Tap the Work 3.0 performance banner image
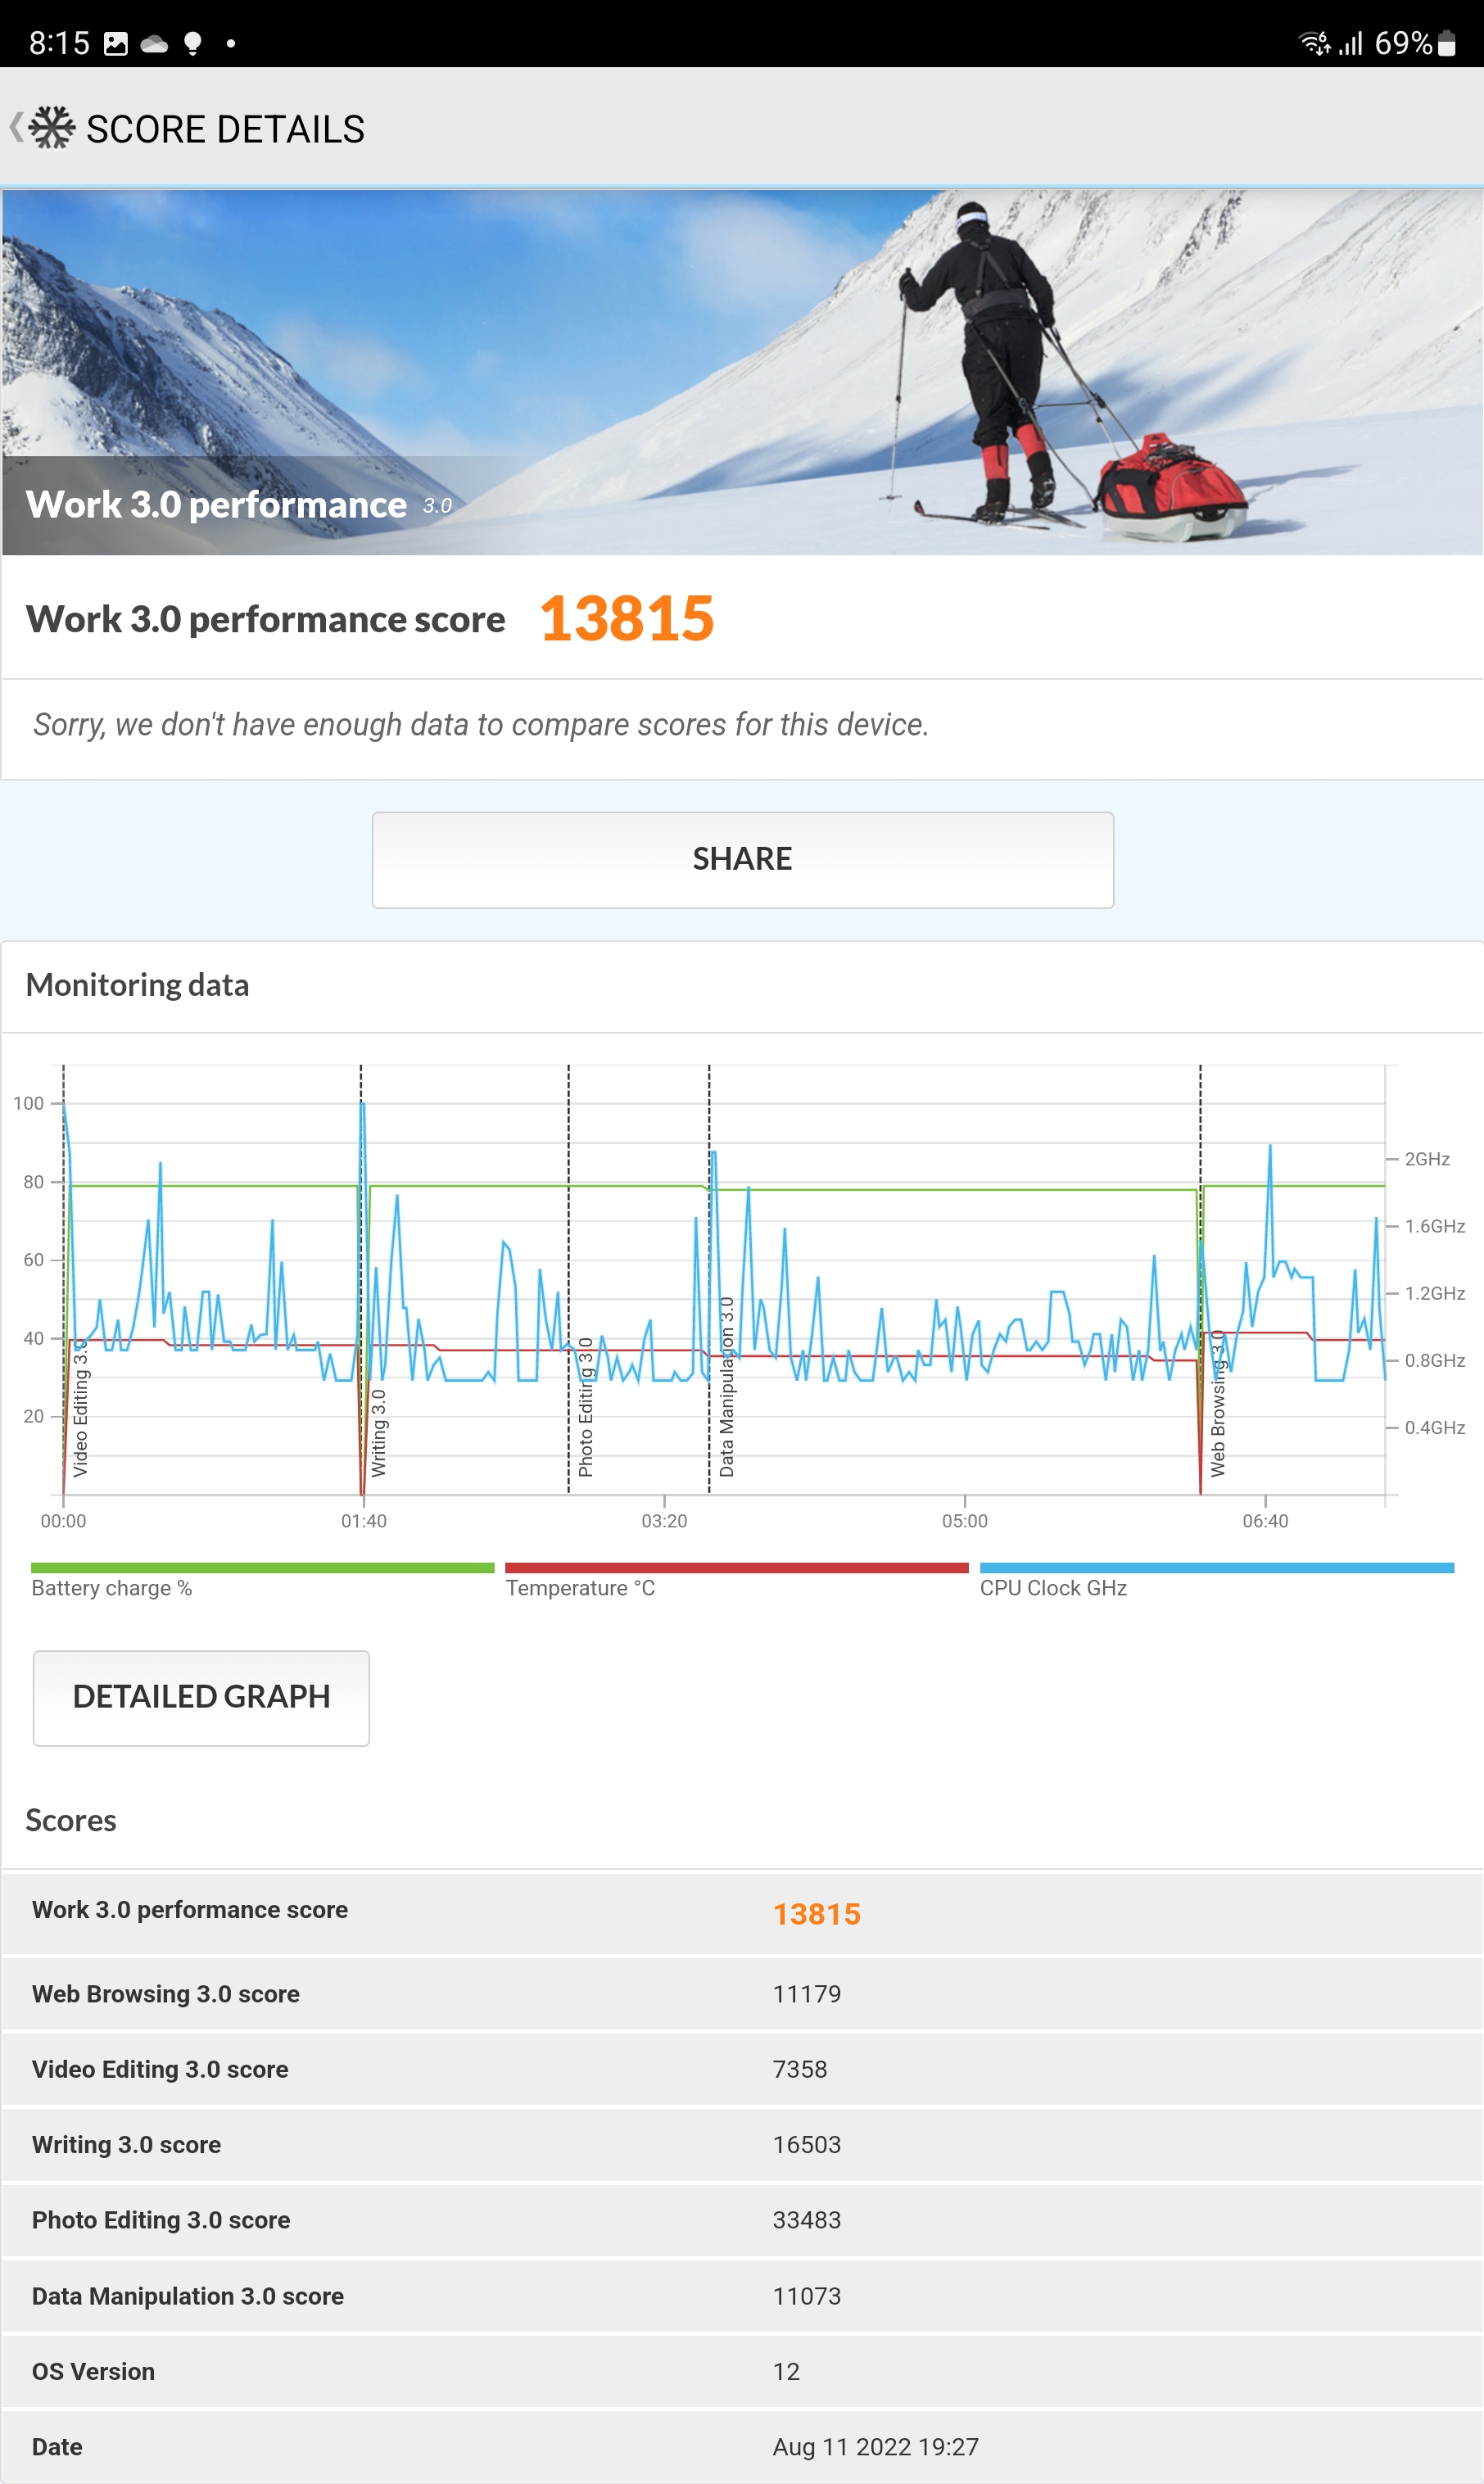Viewport: 1484px width, 2484px height. coord(742,371)
